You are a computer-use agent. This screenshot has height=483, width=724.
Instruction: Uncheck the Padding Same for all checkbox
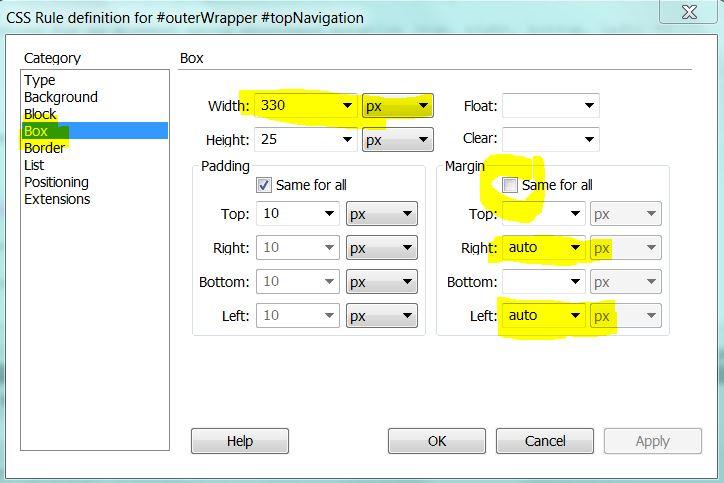point(264,185)
